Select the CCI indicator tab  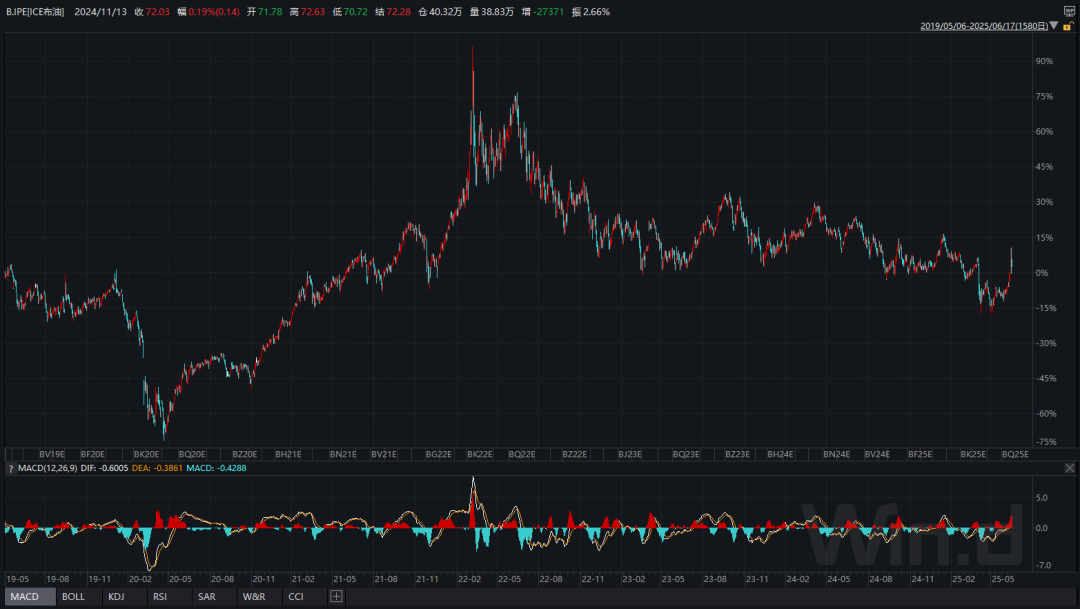296,596
